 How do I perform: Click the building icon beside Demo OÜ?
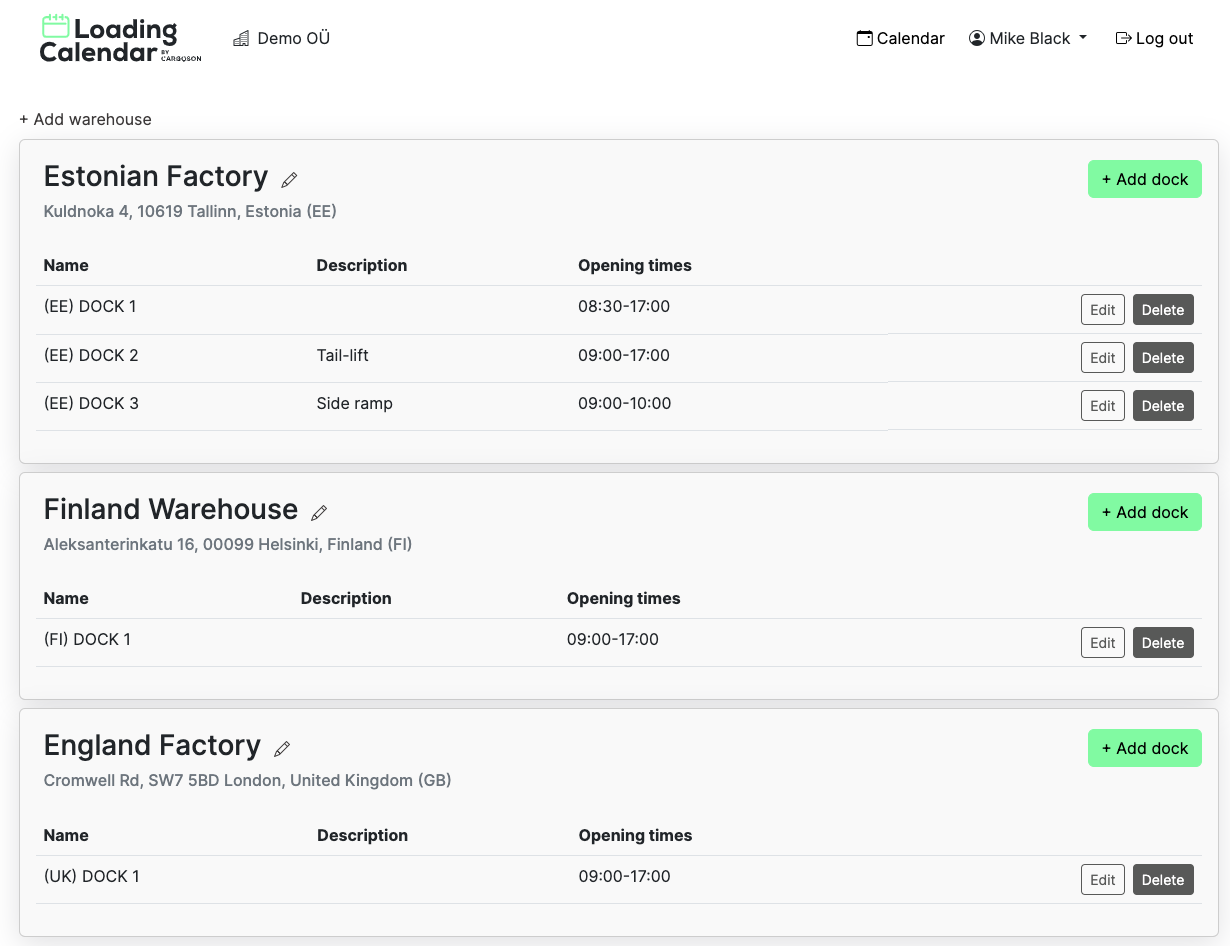(240, 37)
